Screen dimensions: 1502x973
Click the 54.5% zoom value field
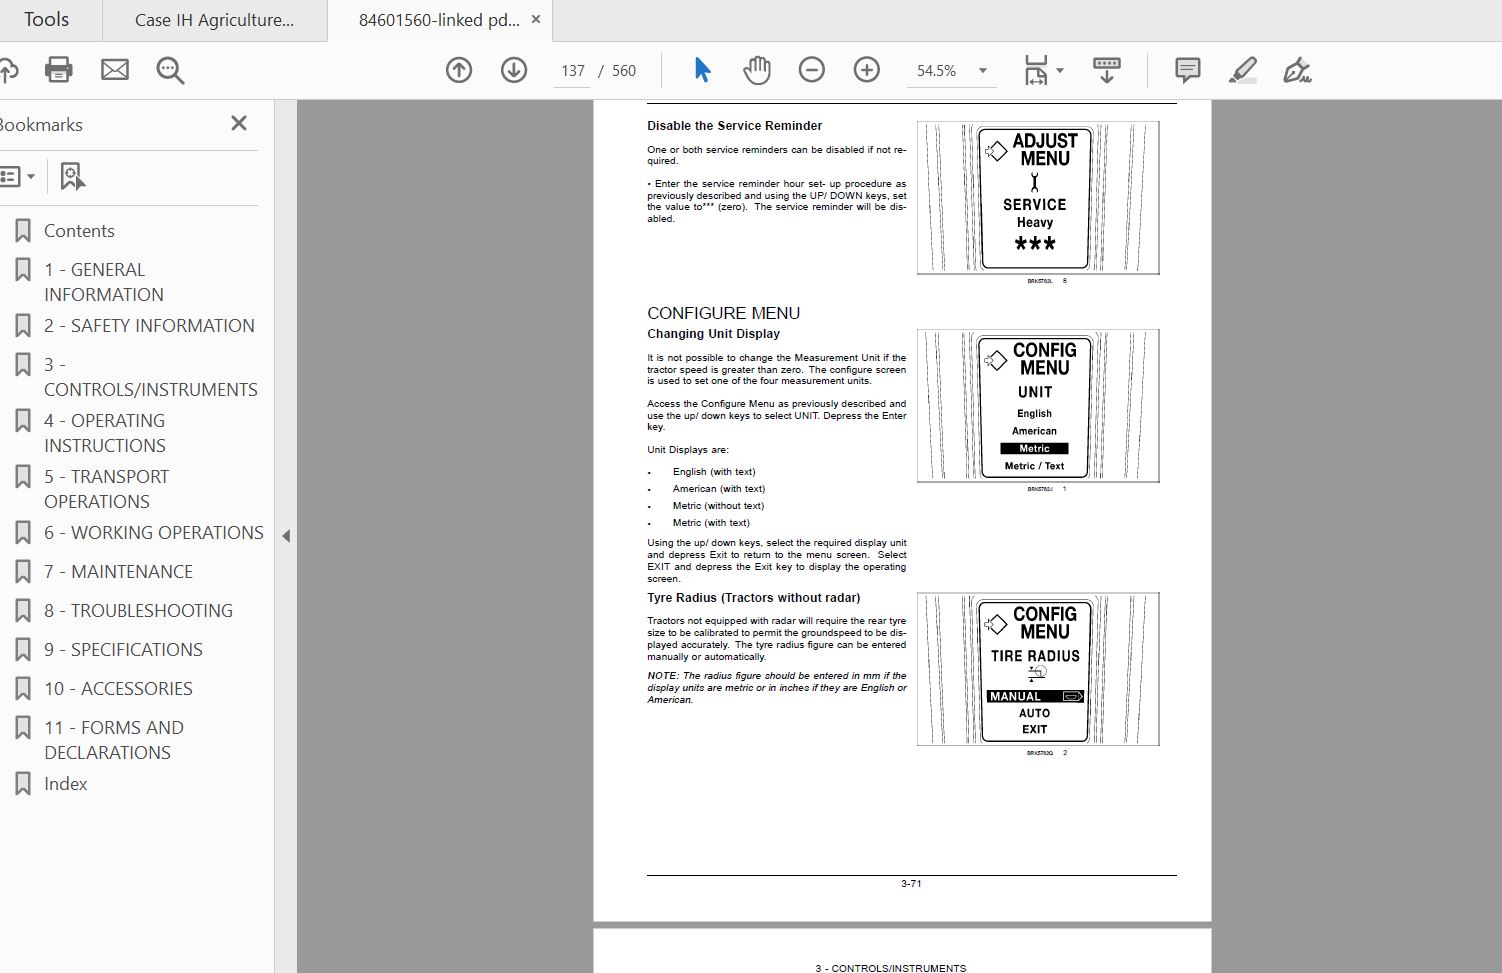click(x=937, y=70)
